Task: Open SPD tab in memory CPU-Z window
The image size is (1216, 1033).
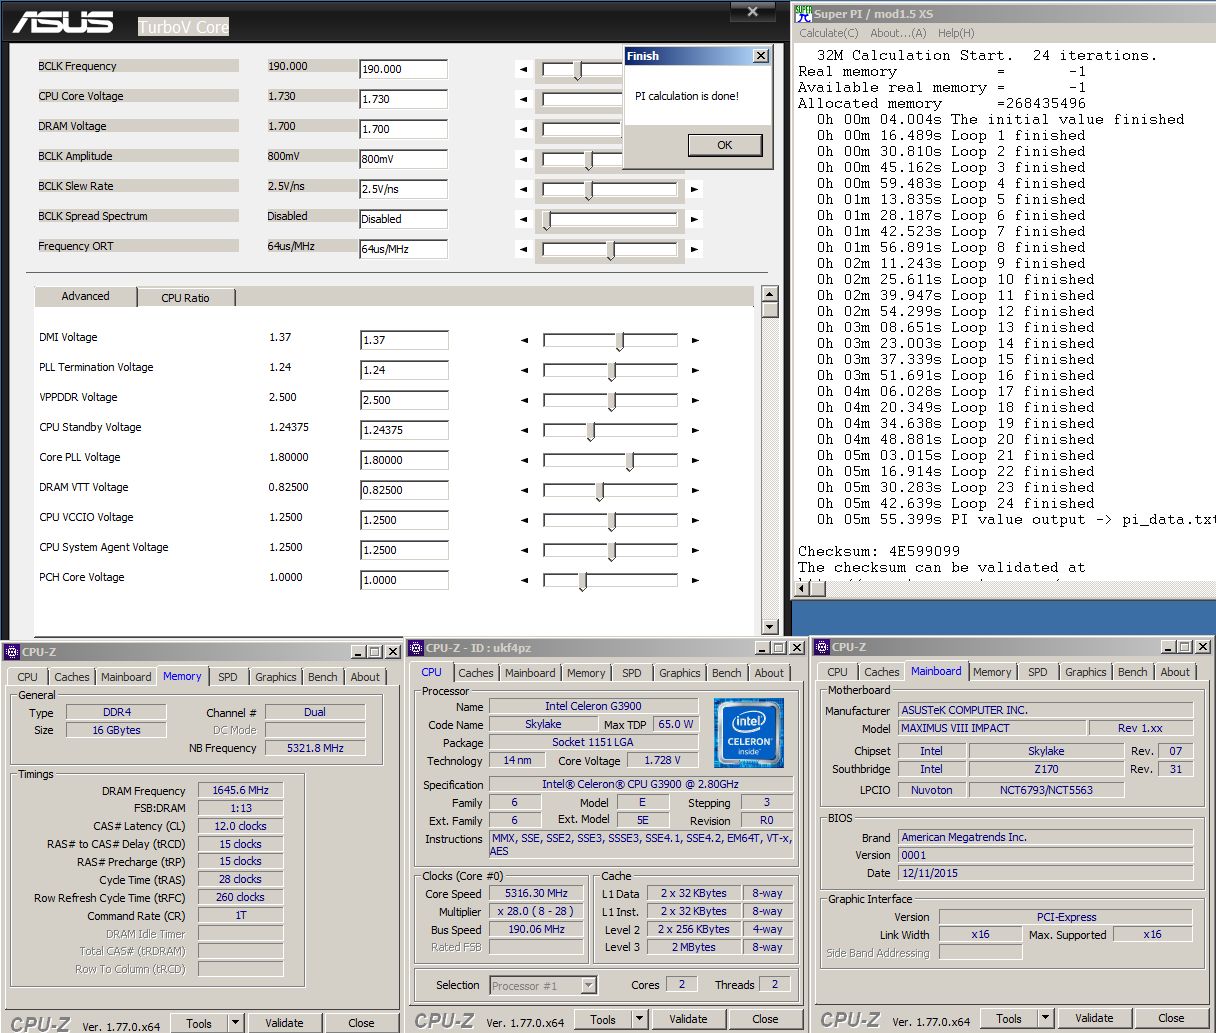Action: click(x=228, y=677)
